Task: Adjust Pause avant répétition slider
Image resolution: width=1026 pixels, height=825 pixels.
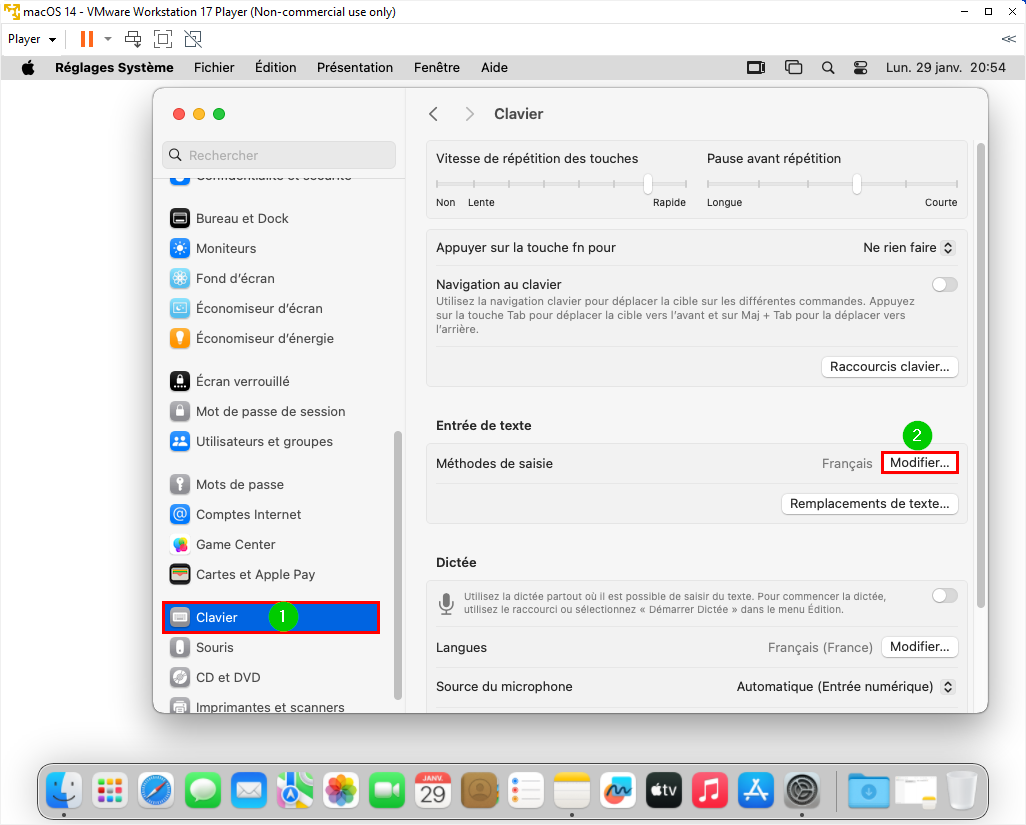Action: (x=856, y=184)
